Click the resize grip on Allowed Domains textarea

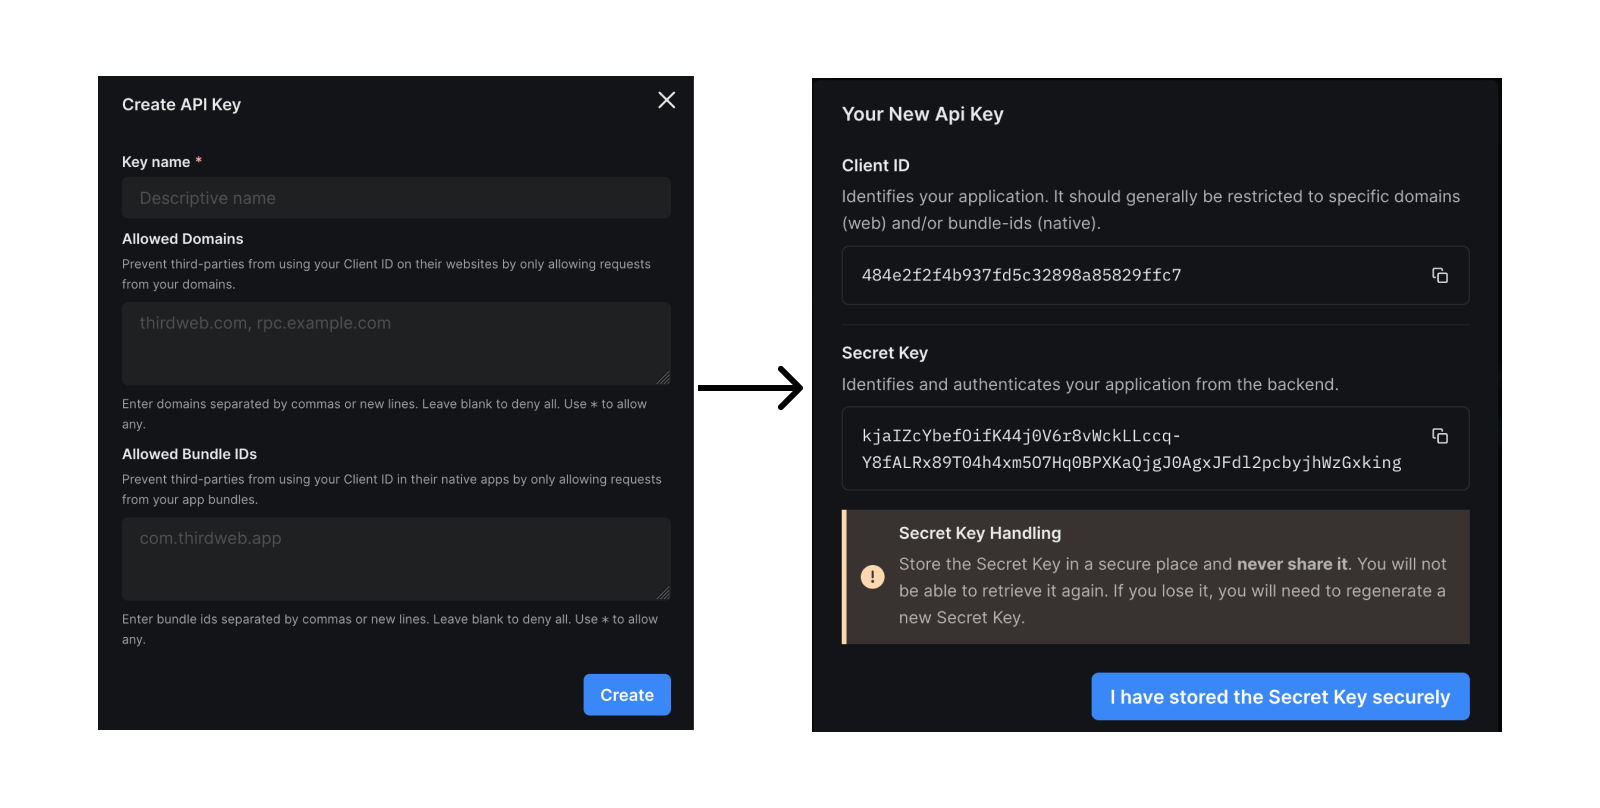point(664,378)
